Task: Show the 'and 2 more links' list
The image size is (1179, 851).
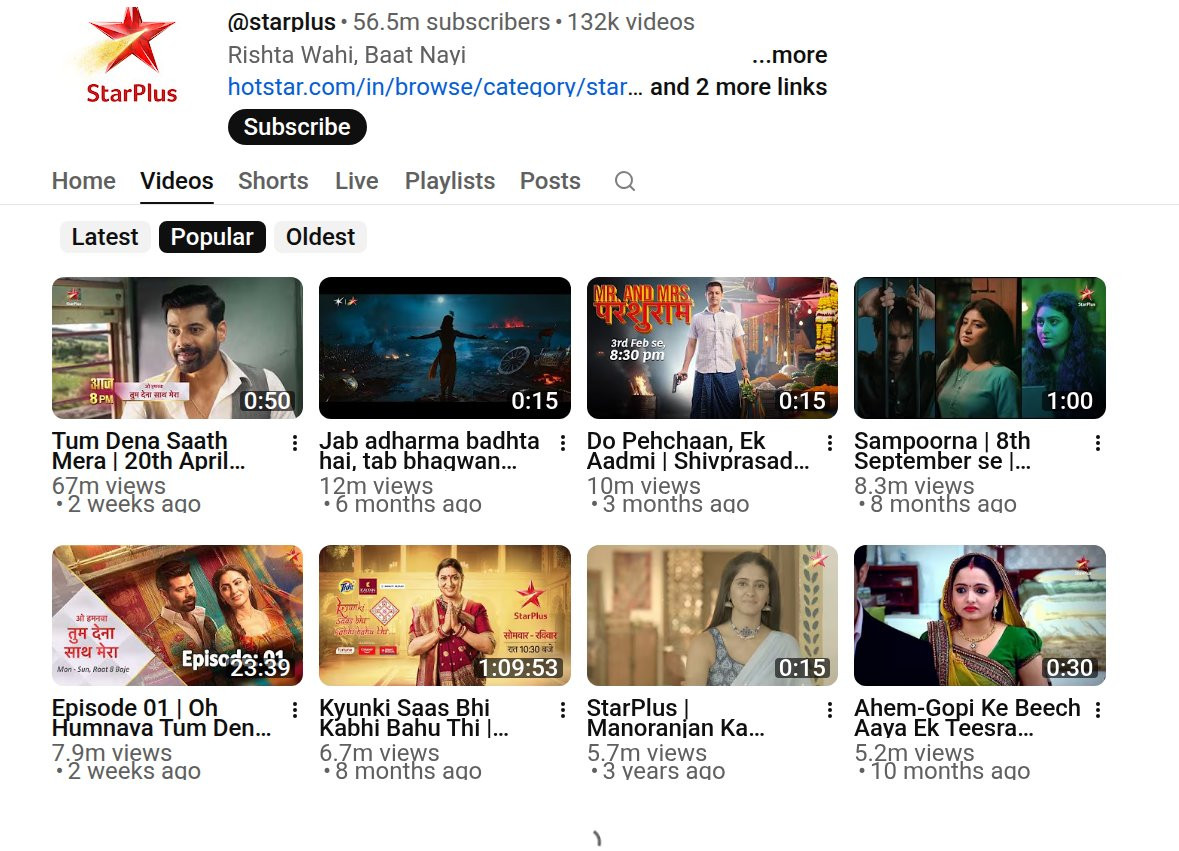Action: (738, 87)
